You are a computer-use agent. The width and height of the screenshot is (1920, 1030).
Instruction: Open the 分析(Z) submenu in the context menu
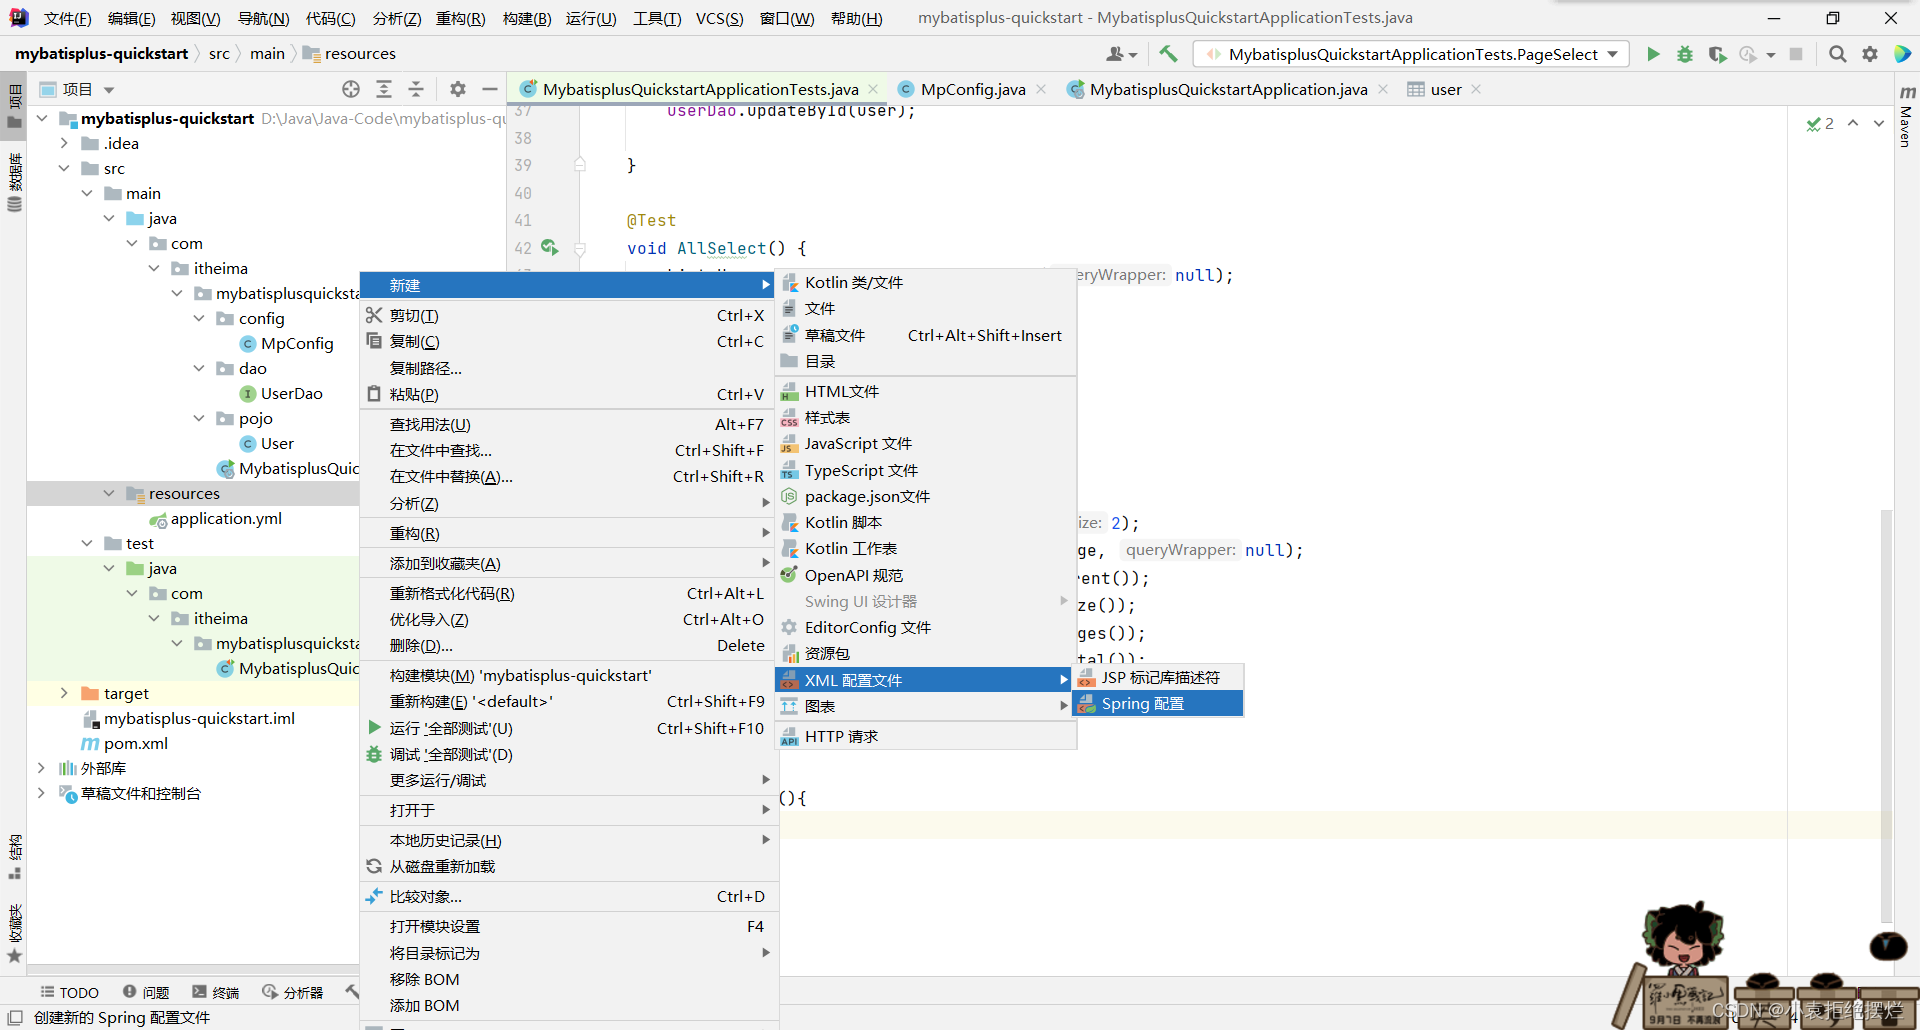click(x=568, y=503)
